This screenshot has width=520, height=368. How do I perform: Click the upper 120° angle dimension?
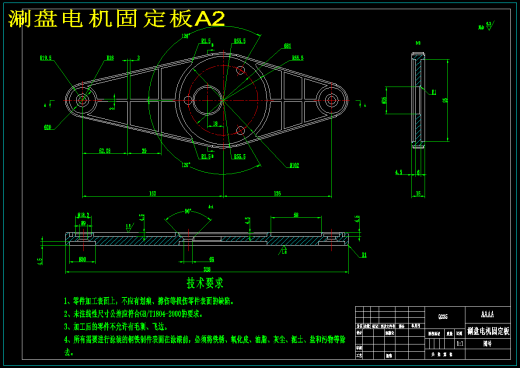click(185, 36)
